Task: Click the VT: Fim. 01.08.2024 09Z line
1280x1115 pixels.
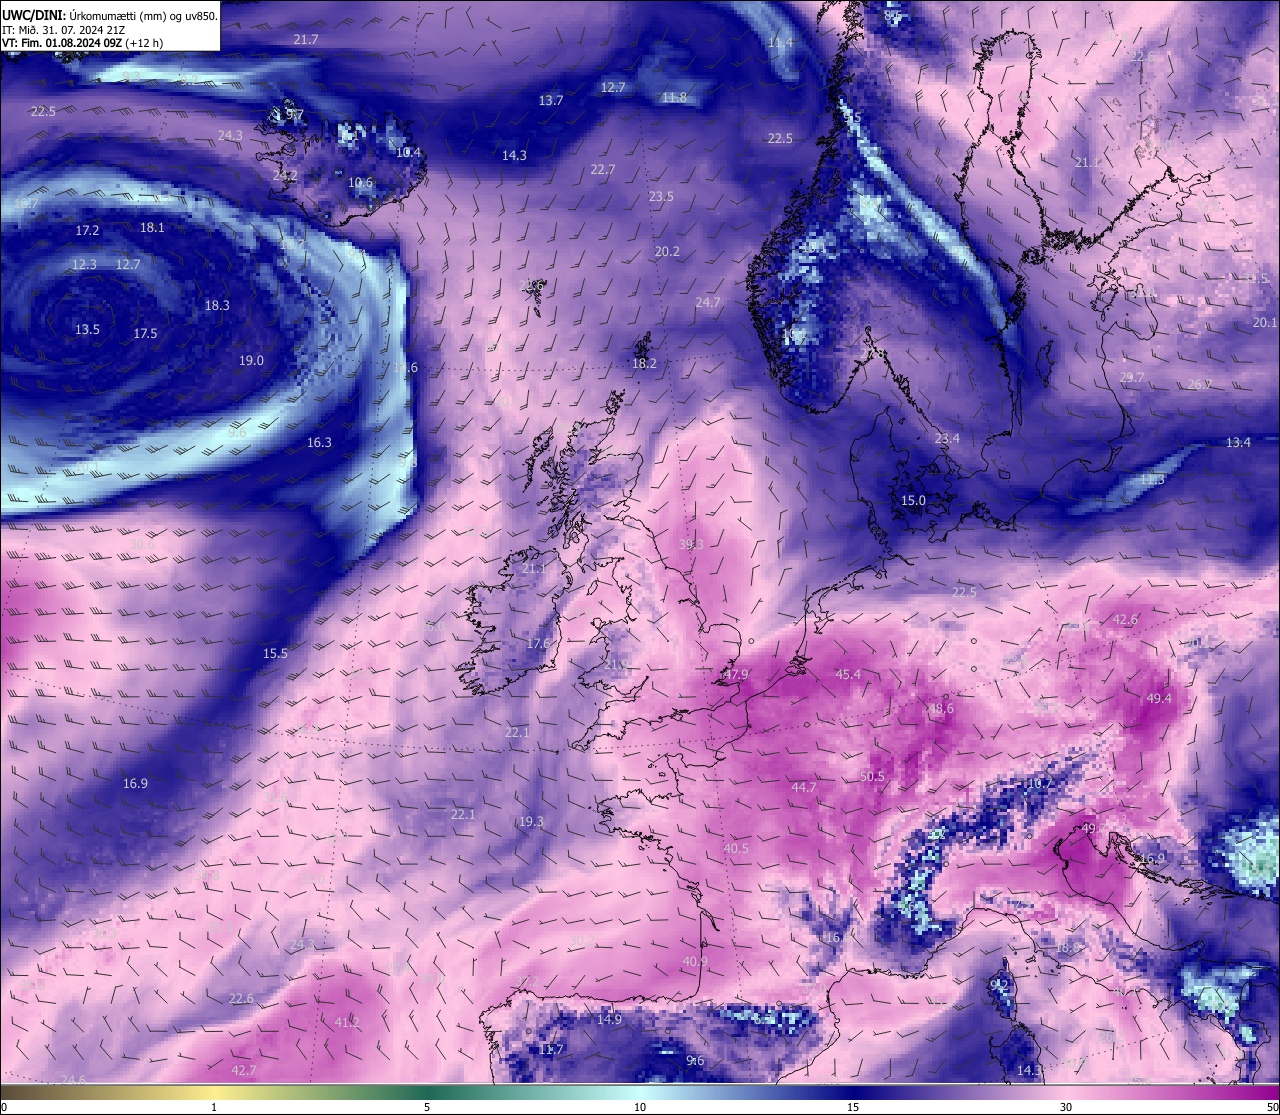Action: [82, 43]
